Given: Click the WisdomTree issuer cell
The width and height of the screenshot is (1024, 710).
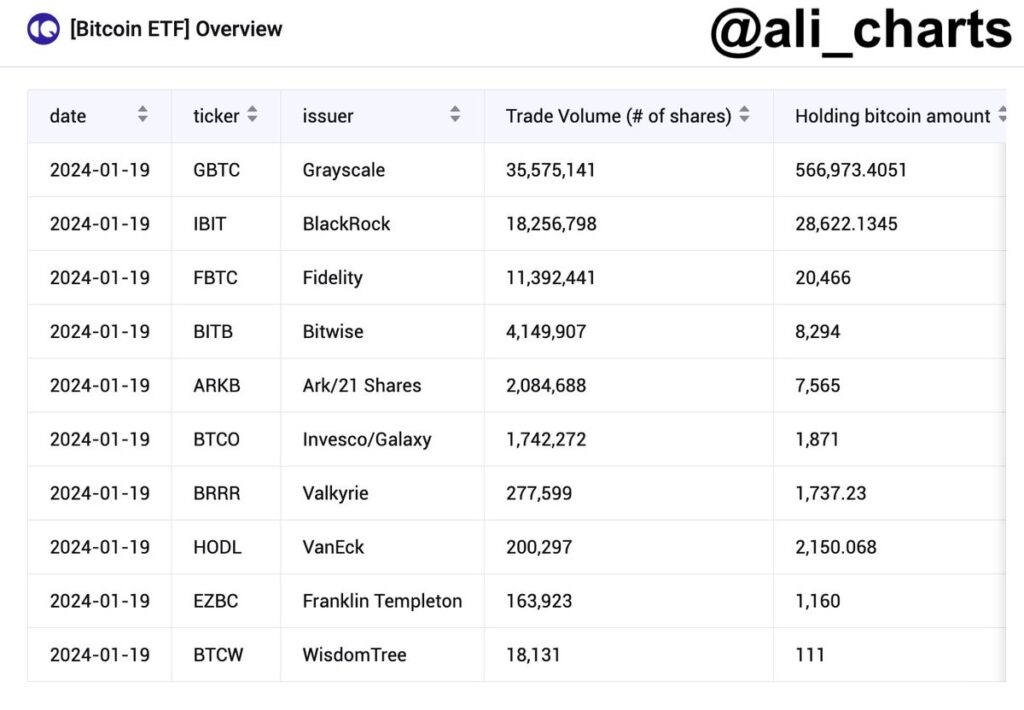Looking at the screenshot, I should [355, 656].
